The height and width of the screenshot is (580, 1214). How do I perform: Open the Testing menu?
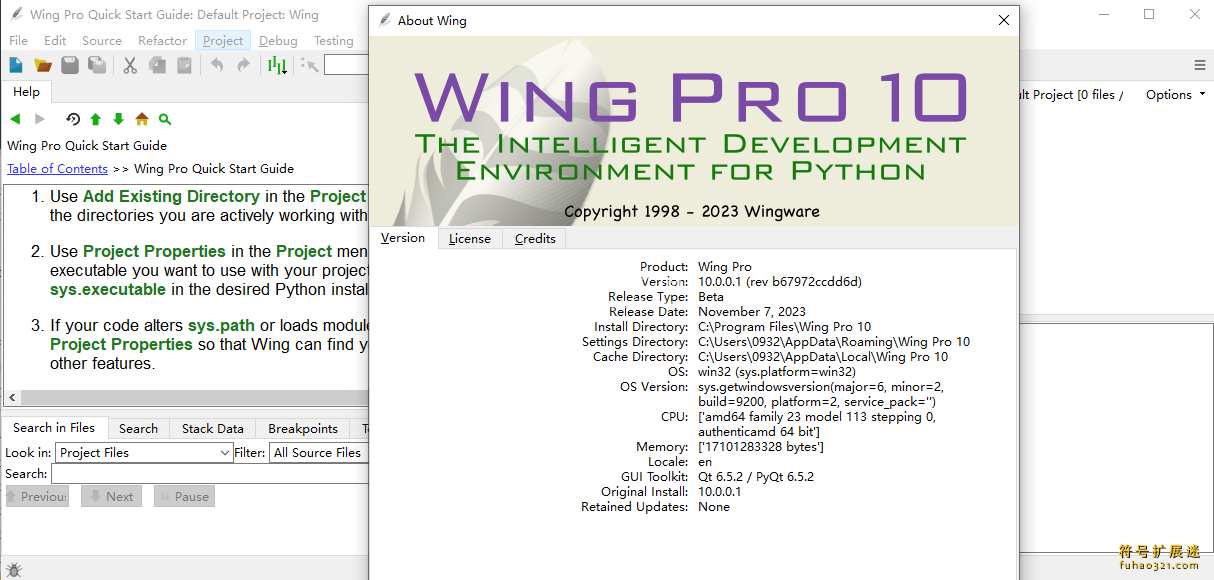click(x=334, y=41)
